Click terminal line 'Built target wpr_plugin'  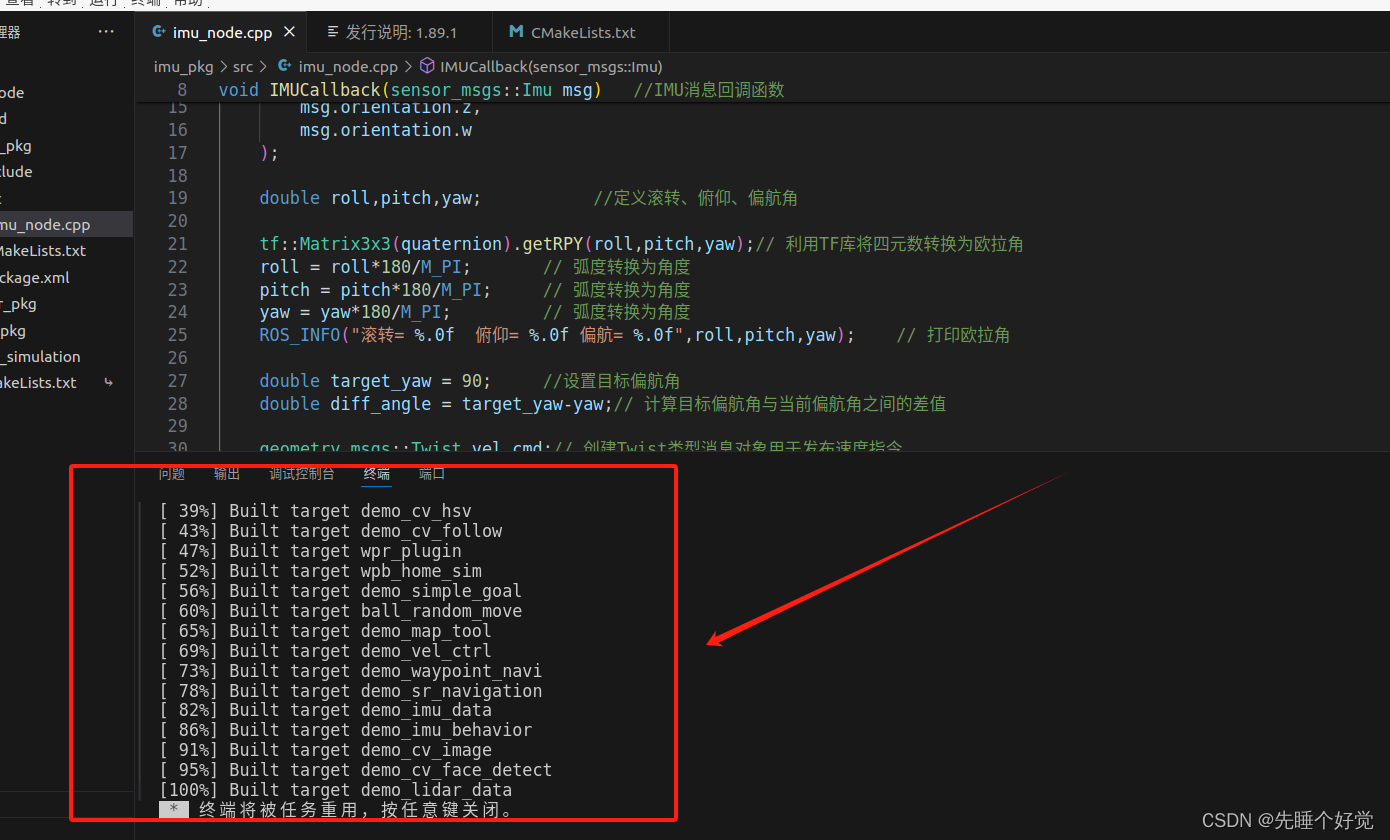pyautogui.click(x=345, y=551)
